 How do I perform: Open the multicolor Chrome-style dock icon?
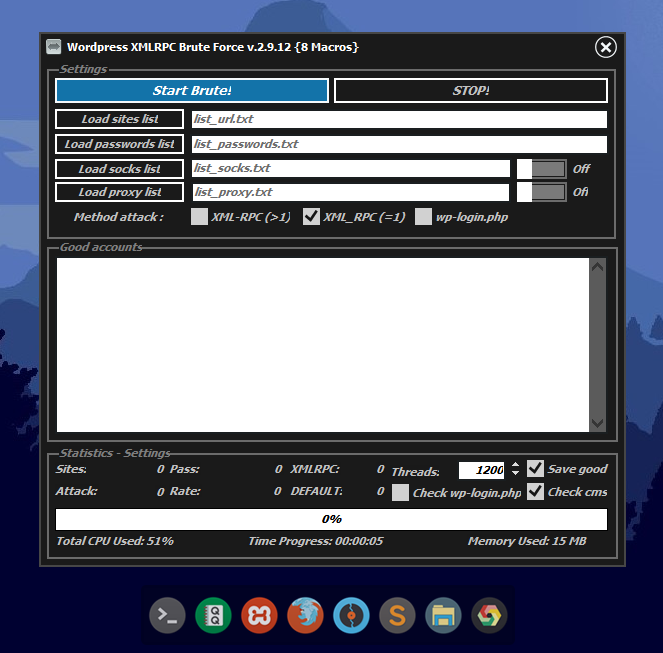pos(489,615)
